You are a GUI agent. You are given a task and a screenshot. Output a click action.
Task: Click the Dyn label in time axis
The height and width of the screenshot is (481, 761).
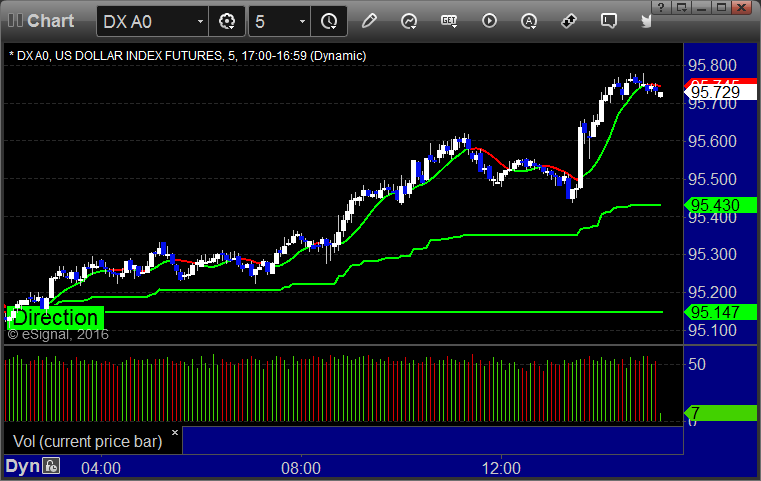tap(22, 466)
